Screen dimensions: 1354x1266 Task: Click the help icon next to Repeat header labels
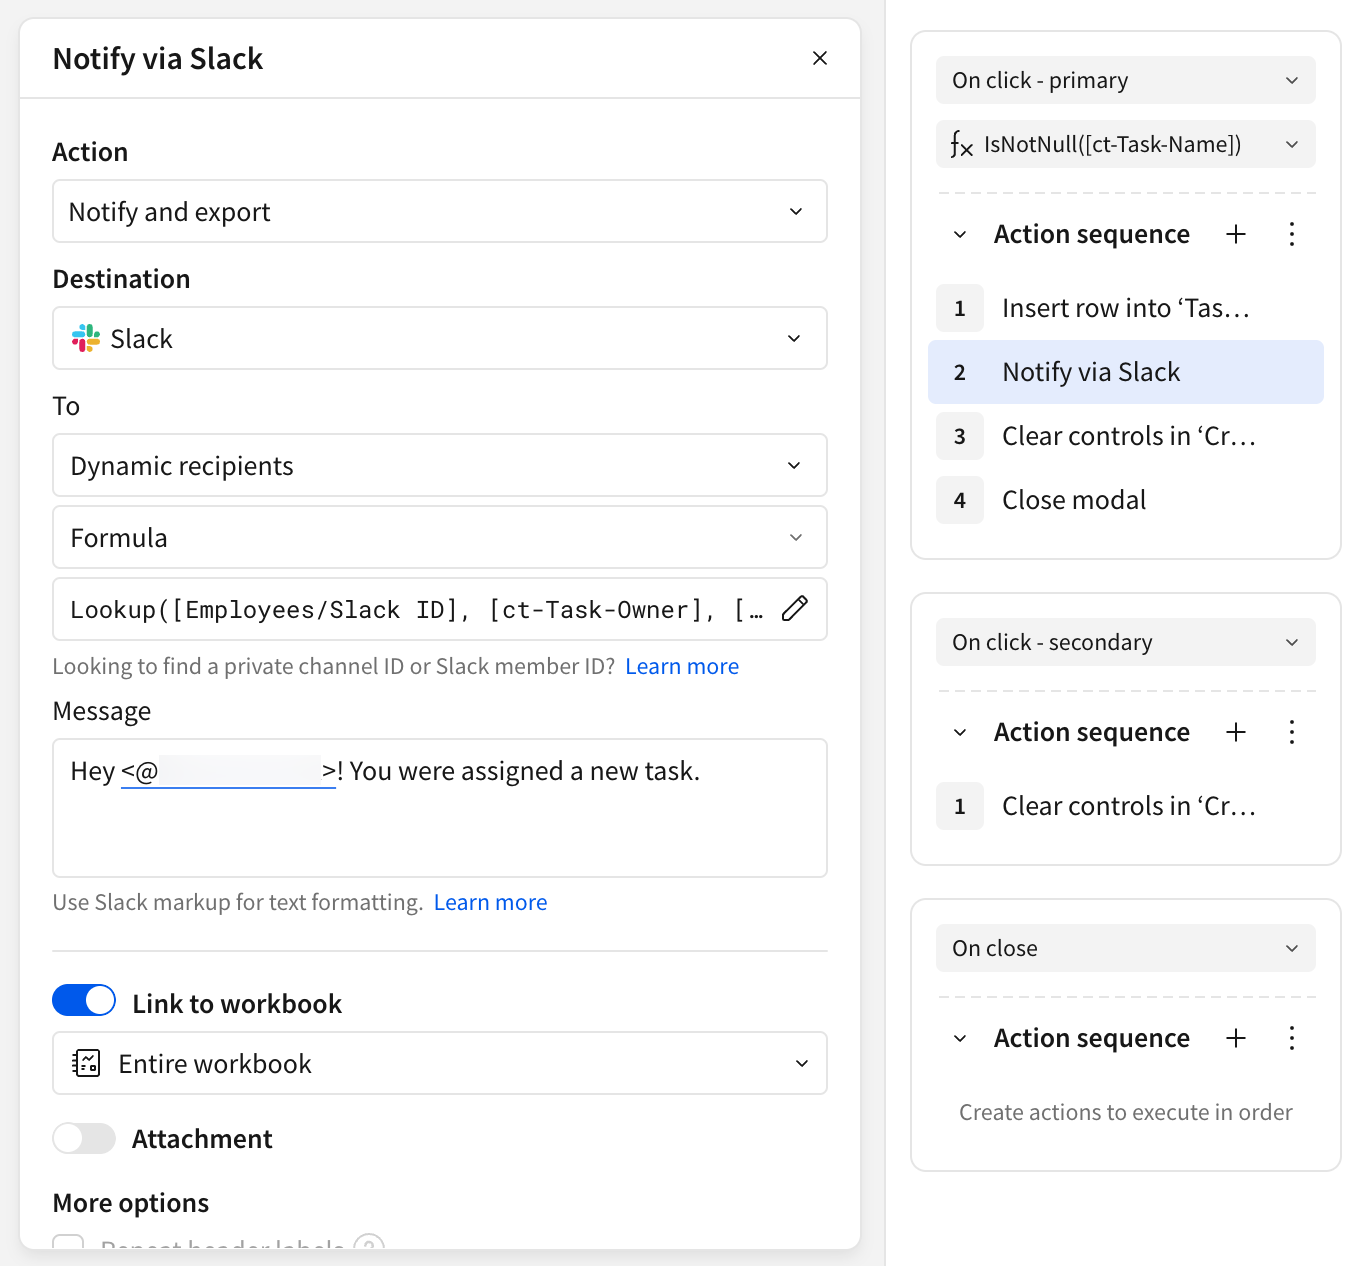coord(369,1245)
